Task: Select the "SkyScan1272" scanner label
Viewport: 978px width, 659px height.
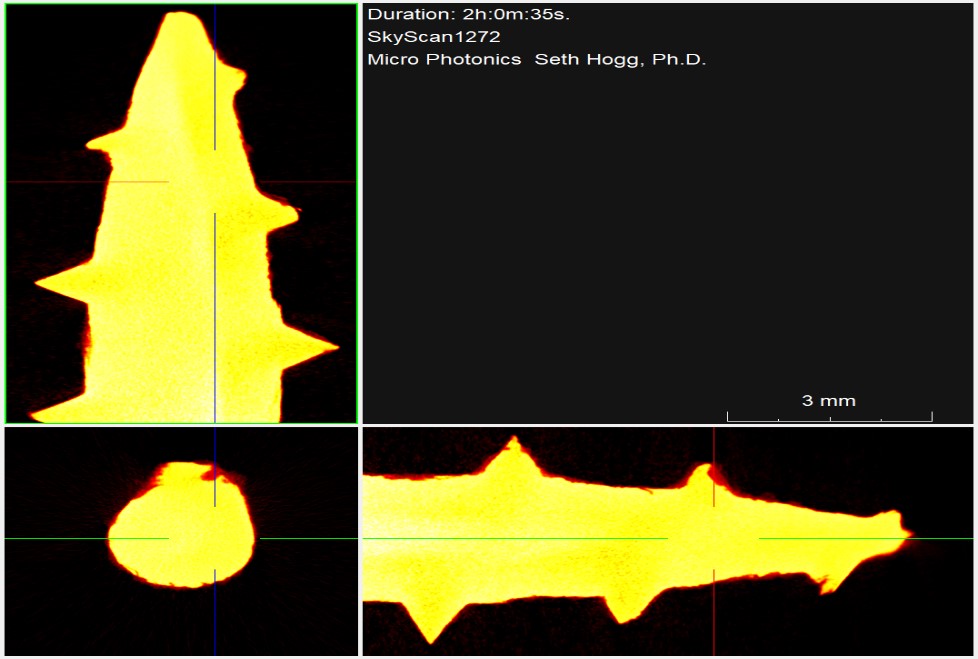Action: 434,37
